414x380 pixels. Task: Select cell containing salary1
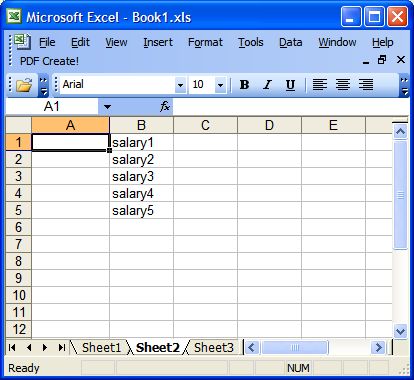tap(141, 142)
